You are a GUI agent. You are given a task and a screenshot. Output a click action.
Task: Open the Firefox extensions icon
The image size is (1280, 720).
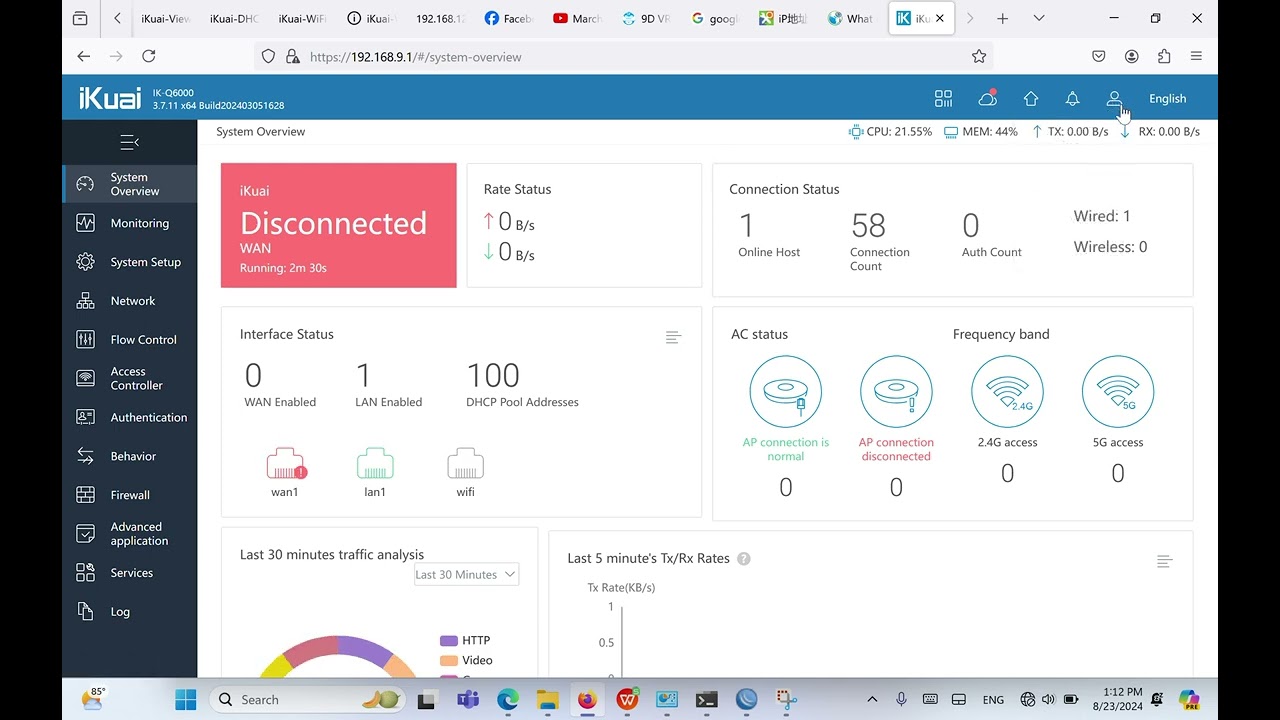click(x=1164, y=57)
